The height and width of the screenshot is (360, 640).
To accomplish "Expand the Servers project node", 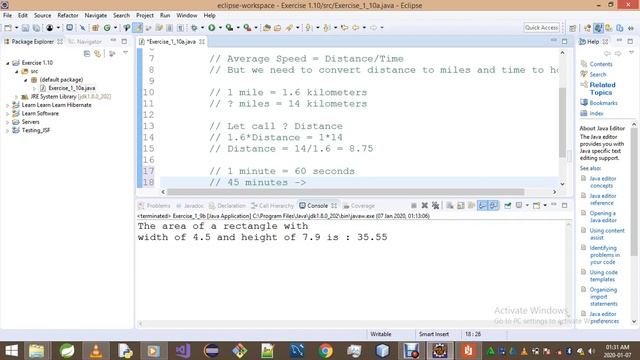I will click(x=7, y=122).
